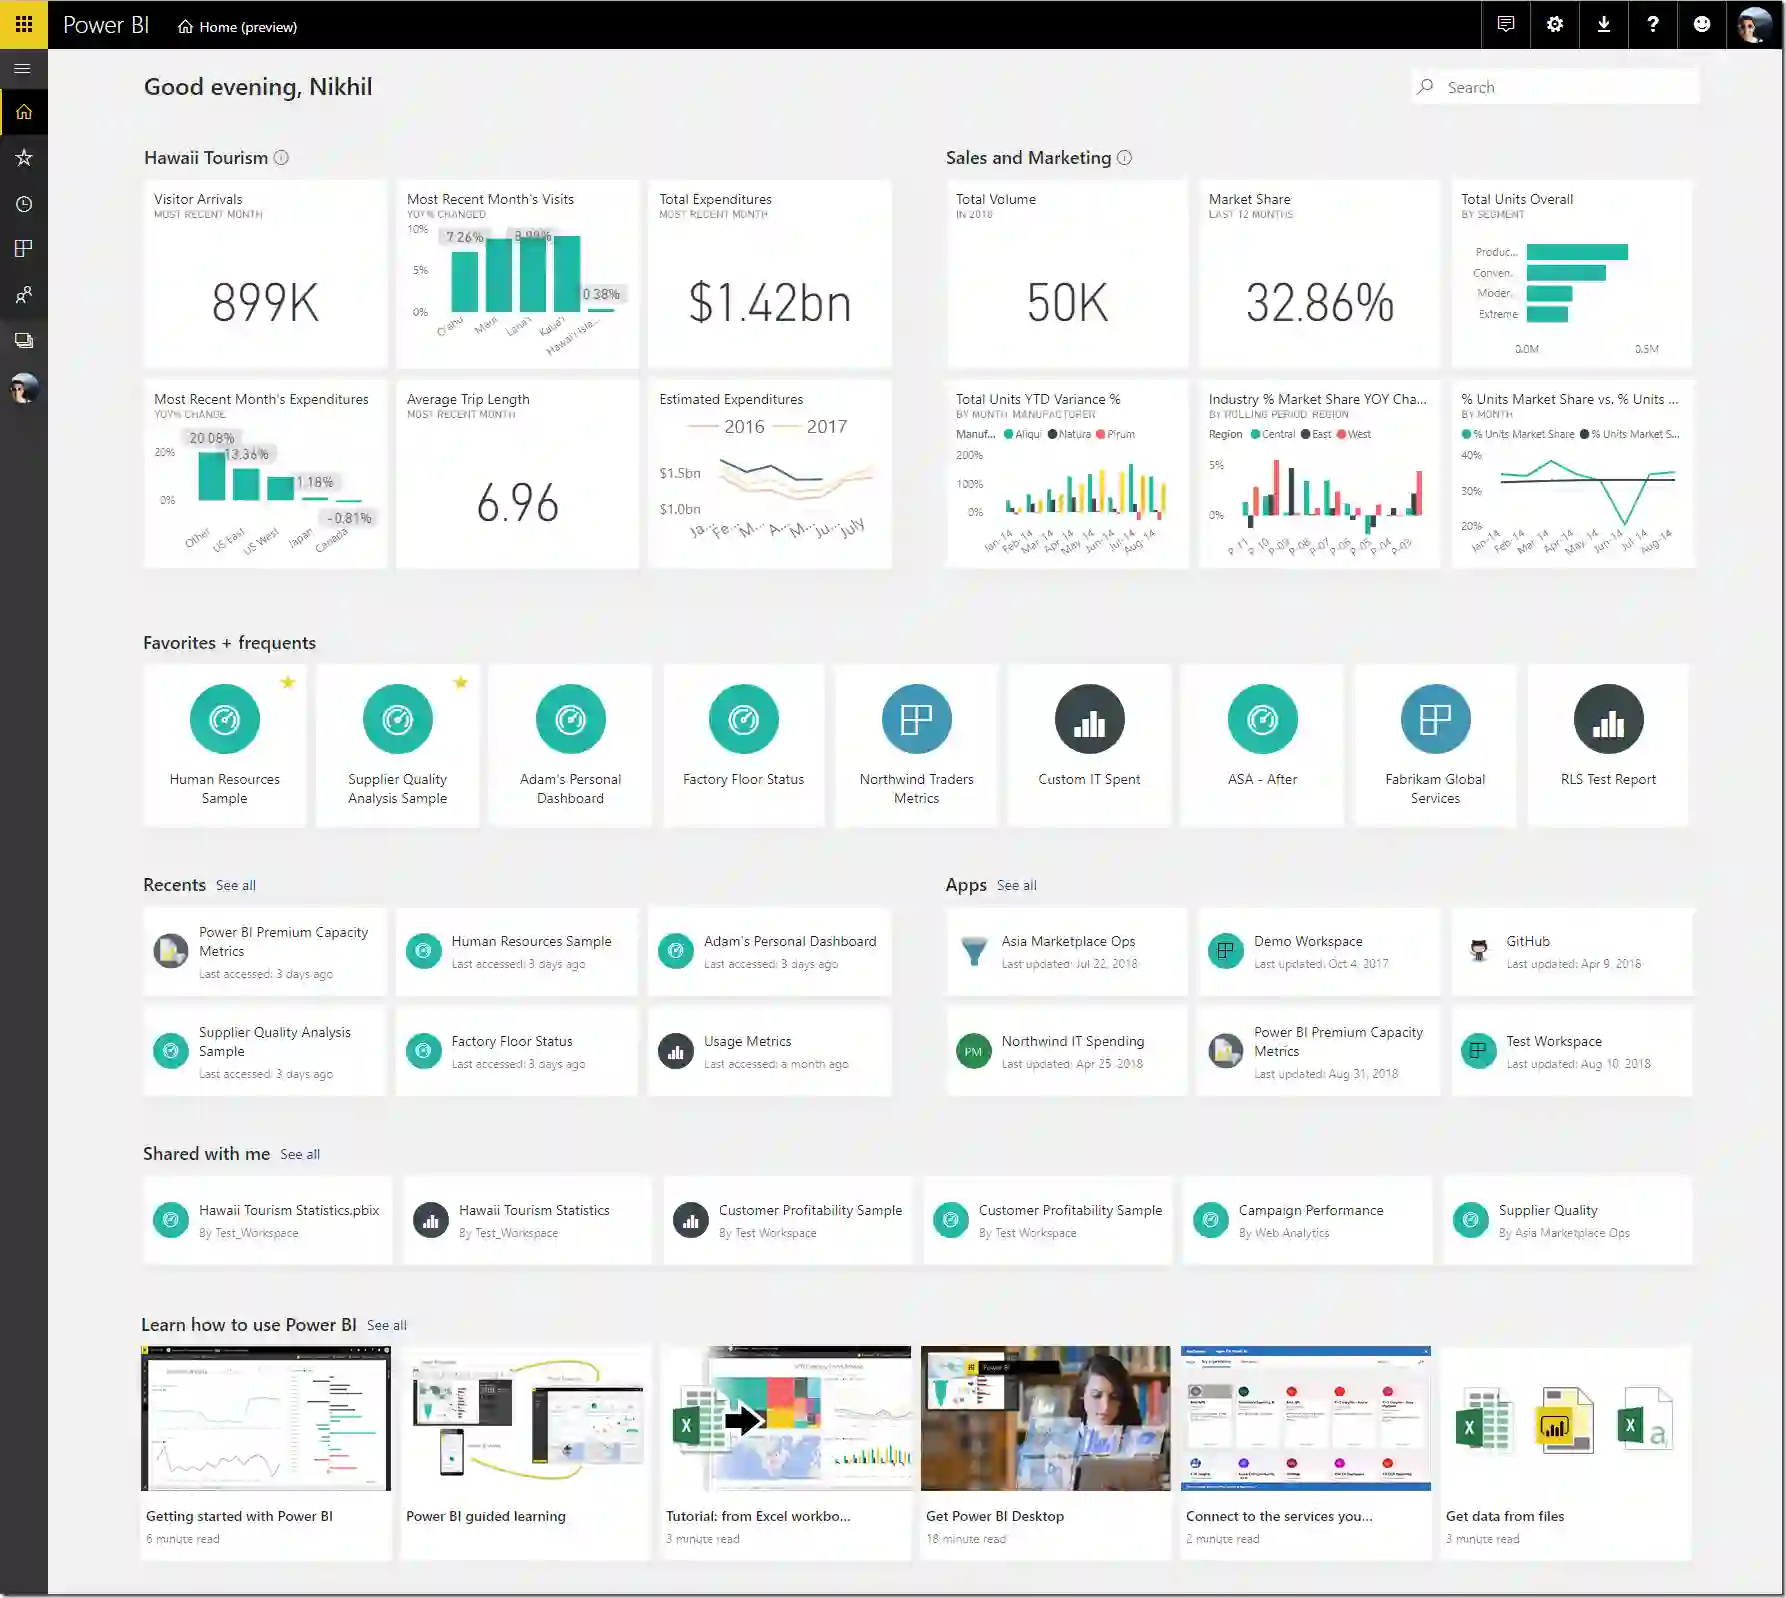Open My Workspace avatar in sidebar
The image size is (1786, 1598).
tap(24, 388)
